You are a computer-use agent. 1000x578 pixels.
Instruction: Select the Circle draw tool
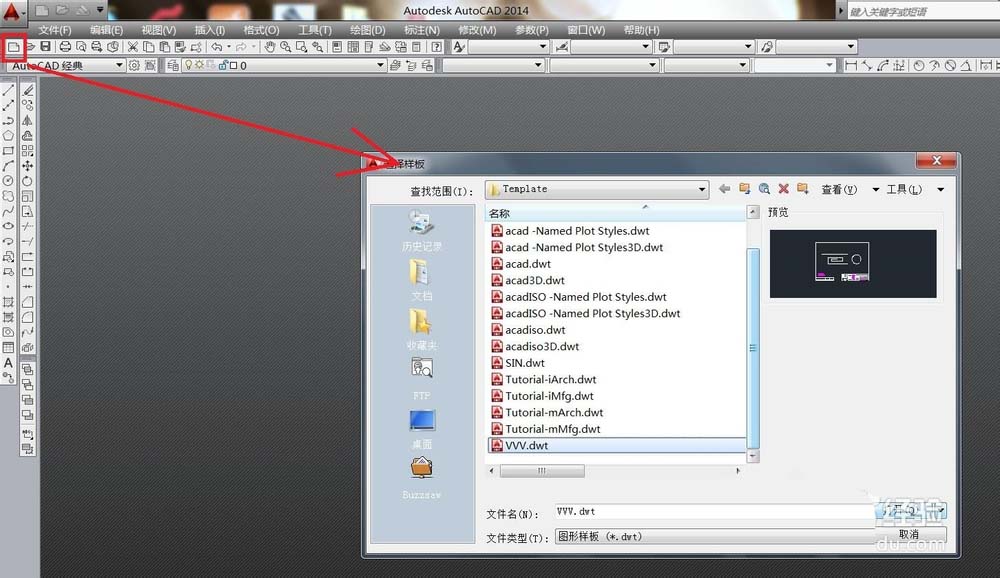pyautogui.click(x=8, y=181)
